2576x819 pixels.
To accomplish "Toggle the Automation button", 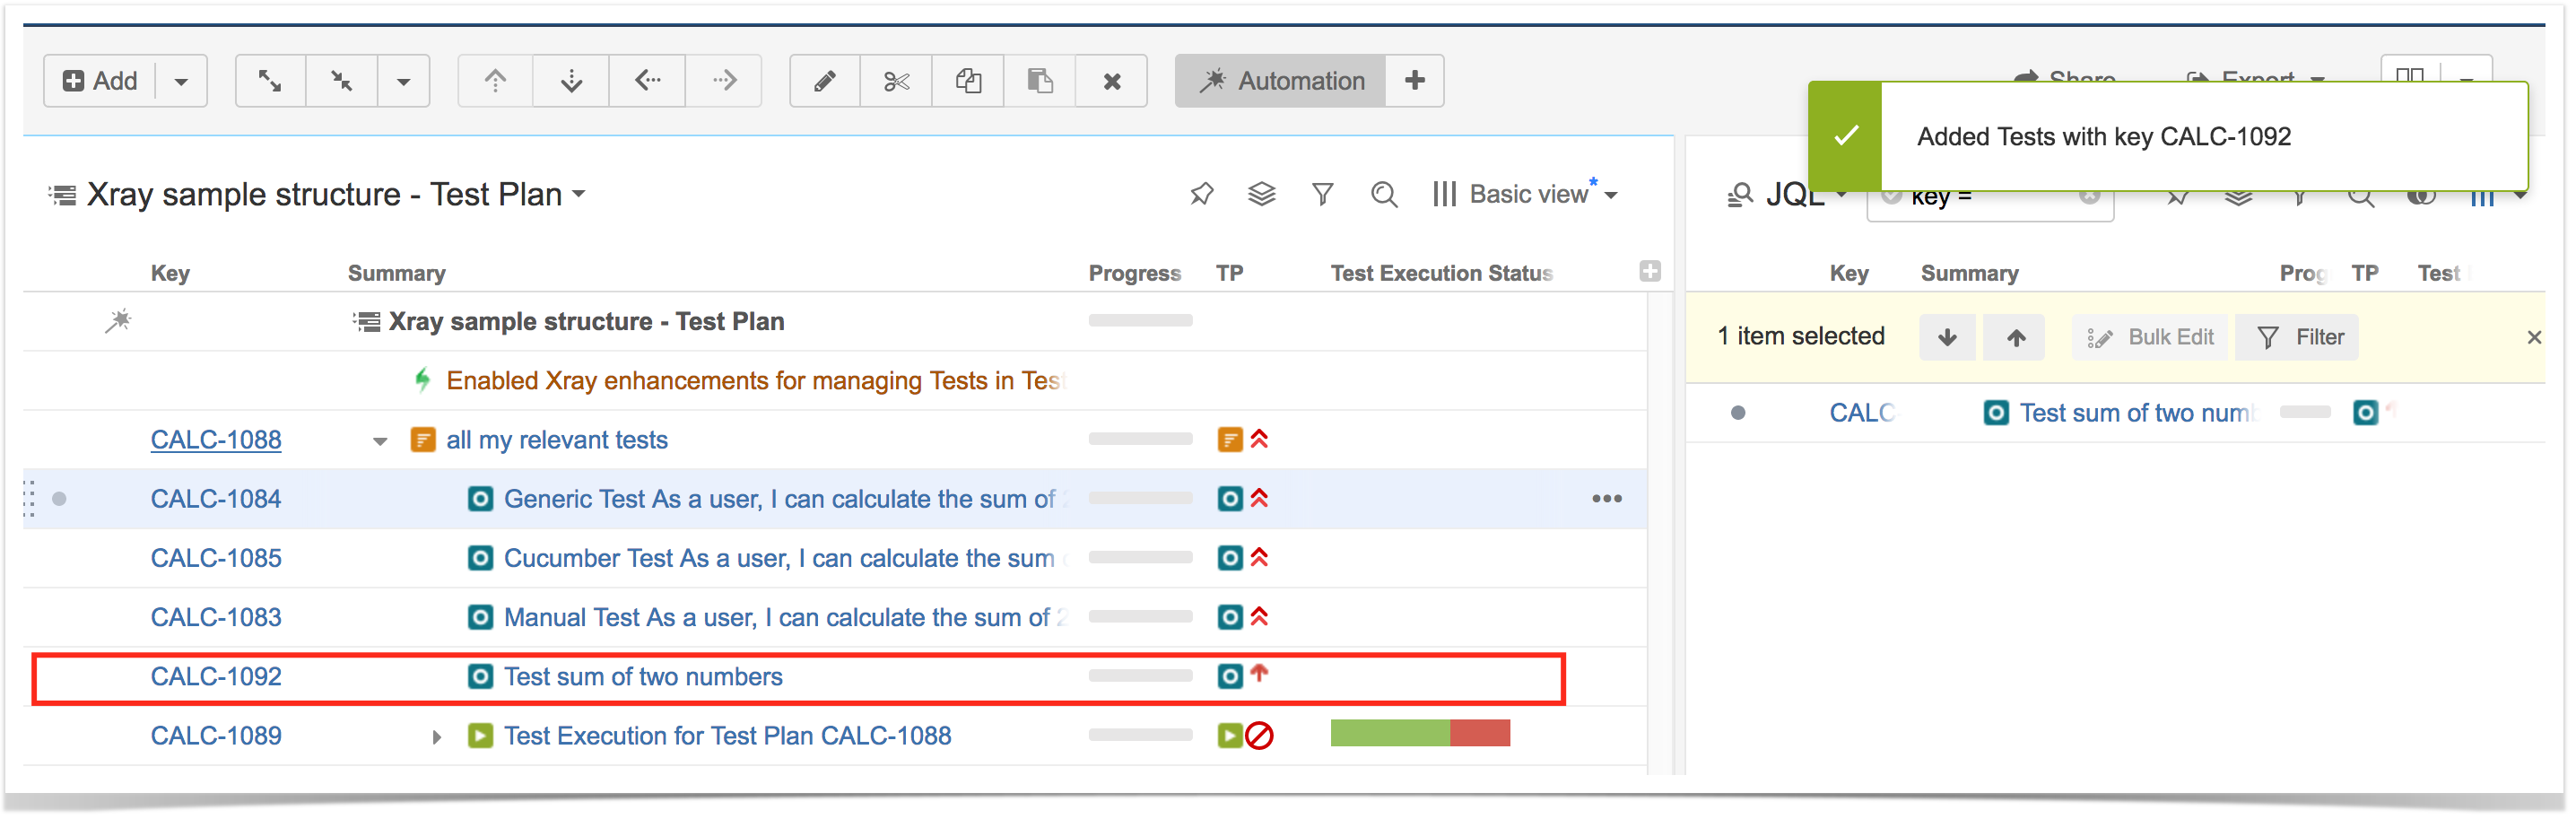I will tap(1281, 81).
